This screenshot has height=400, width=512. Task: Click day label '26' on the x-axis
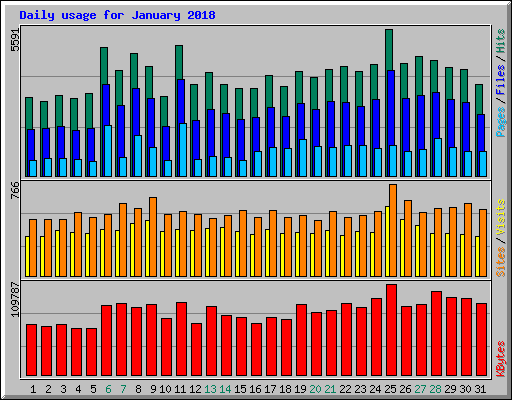(405, 389)
